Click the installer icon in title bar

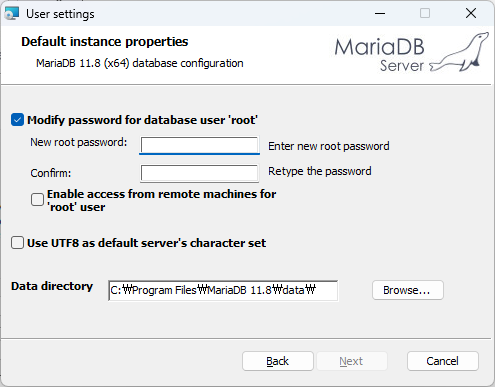click(12, 14)
